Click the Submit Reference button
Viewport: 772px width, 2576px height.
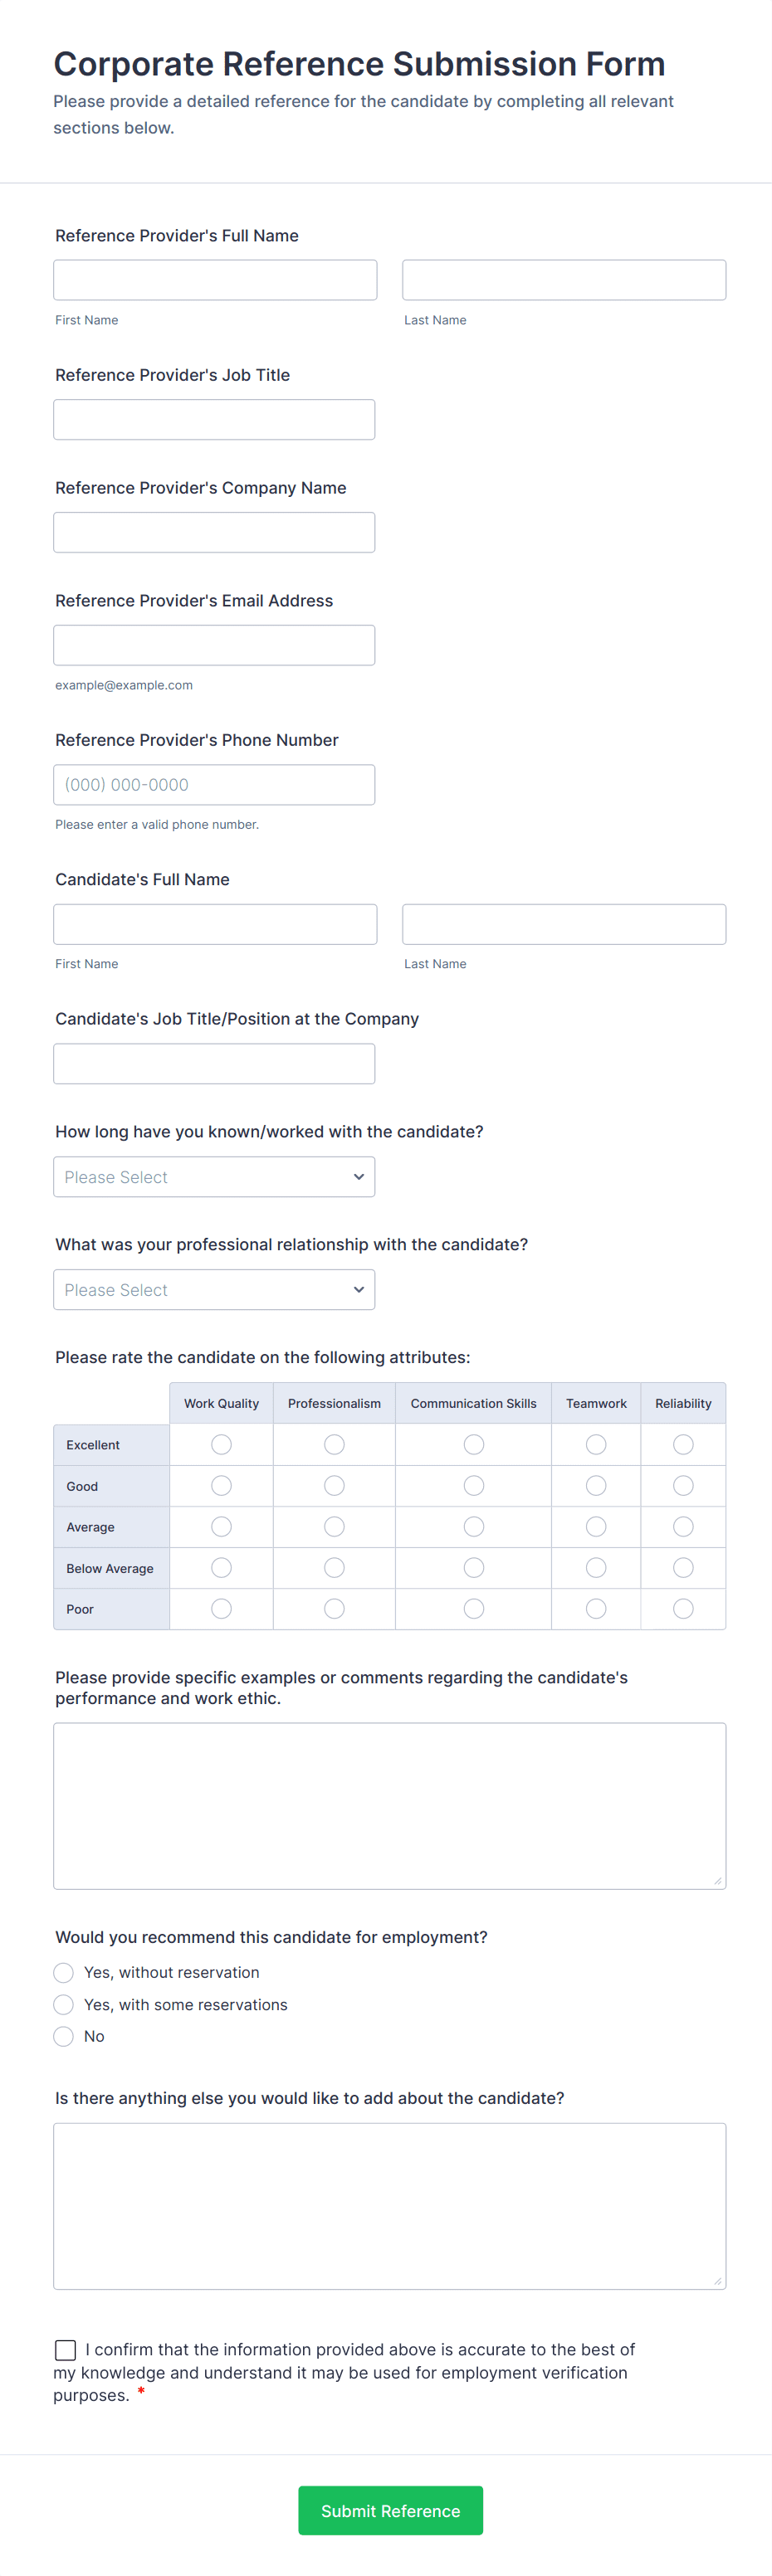click(390, 2511)
